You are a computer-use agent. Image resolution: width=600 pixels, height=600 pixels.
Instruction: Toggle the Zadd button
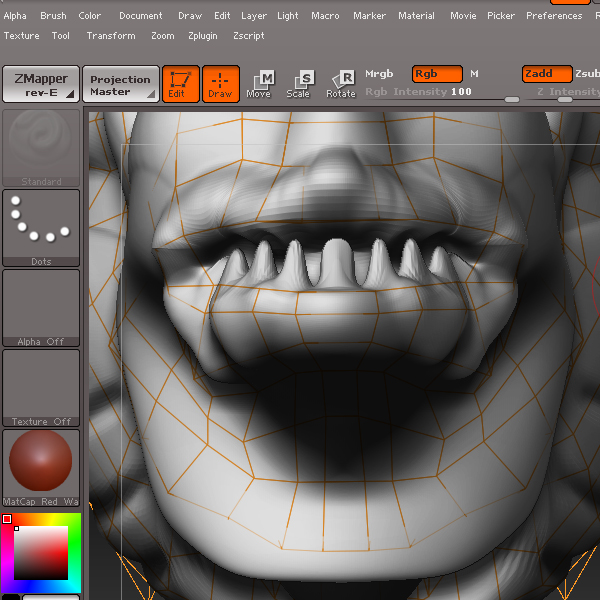pos(547,74)
